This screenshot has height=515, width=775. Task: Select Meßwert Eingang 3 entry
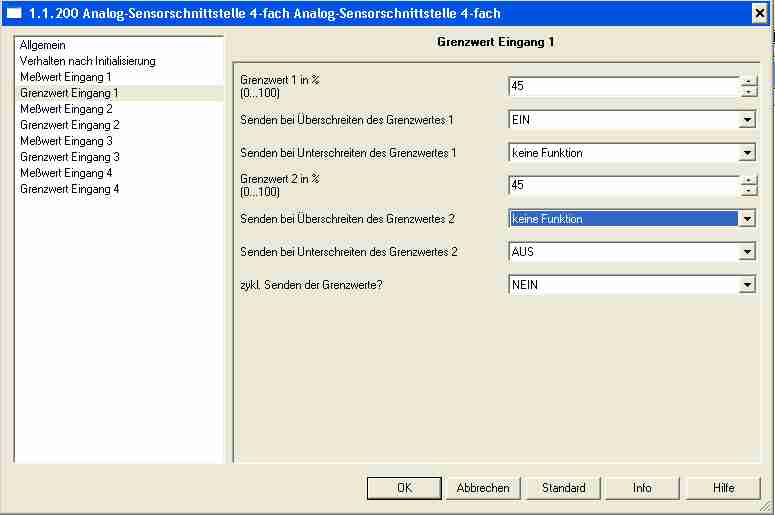coord(66,141)
